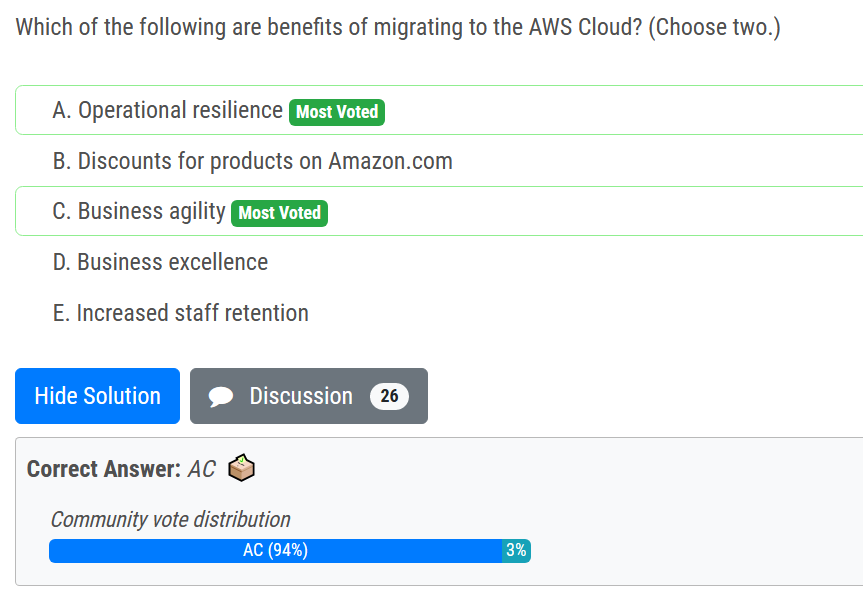The height and width of the screenshot is (594, 863).
Task: Click the "(Choose two.)" instruction text
Action: click(714, 27)
